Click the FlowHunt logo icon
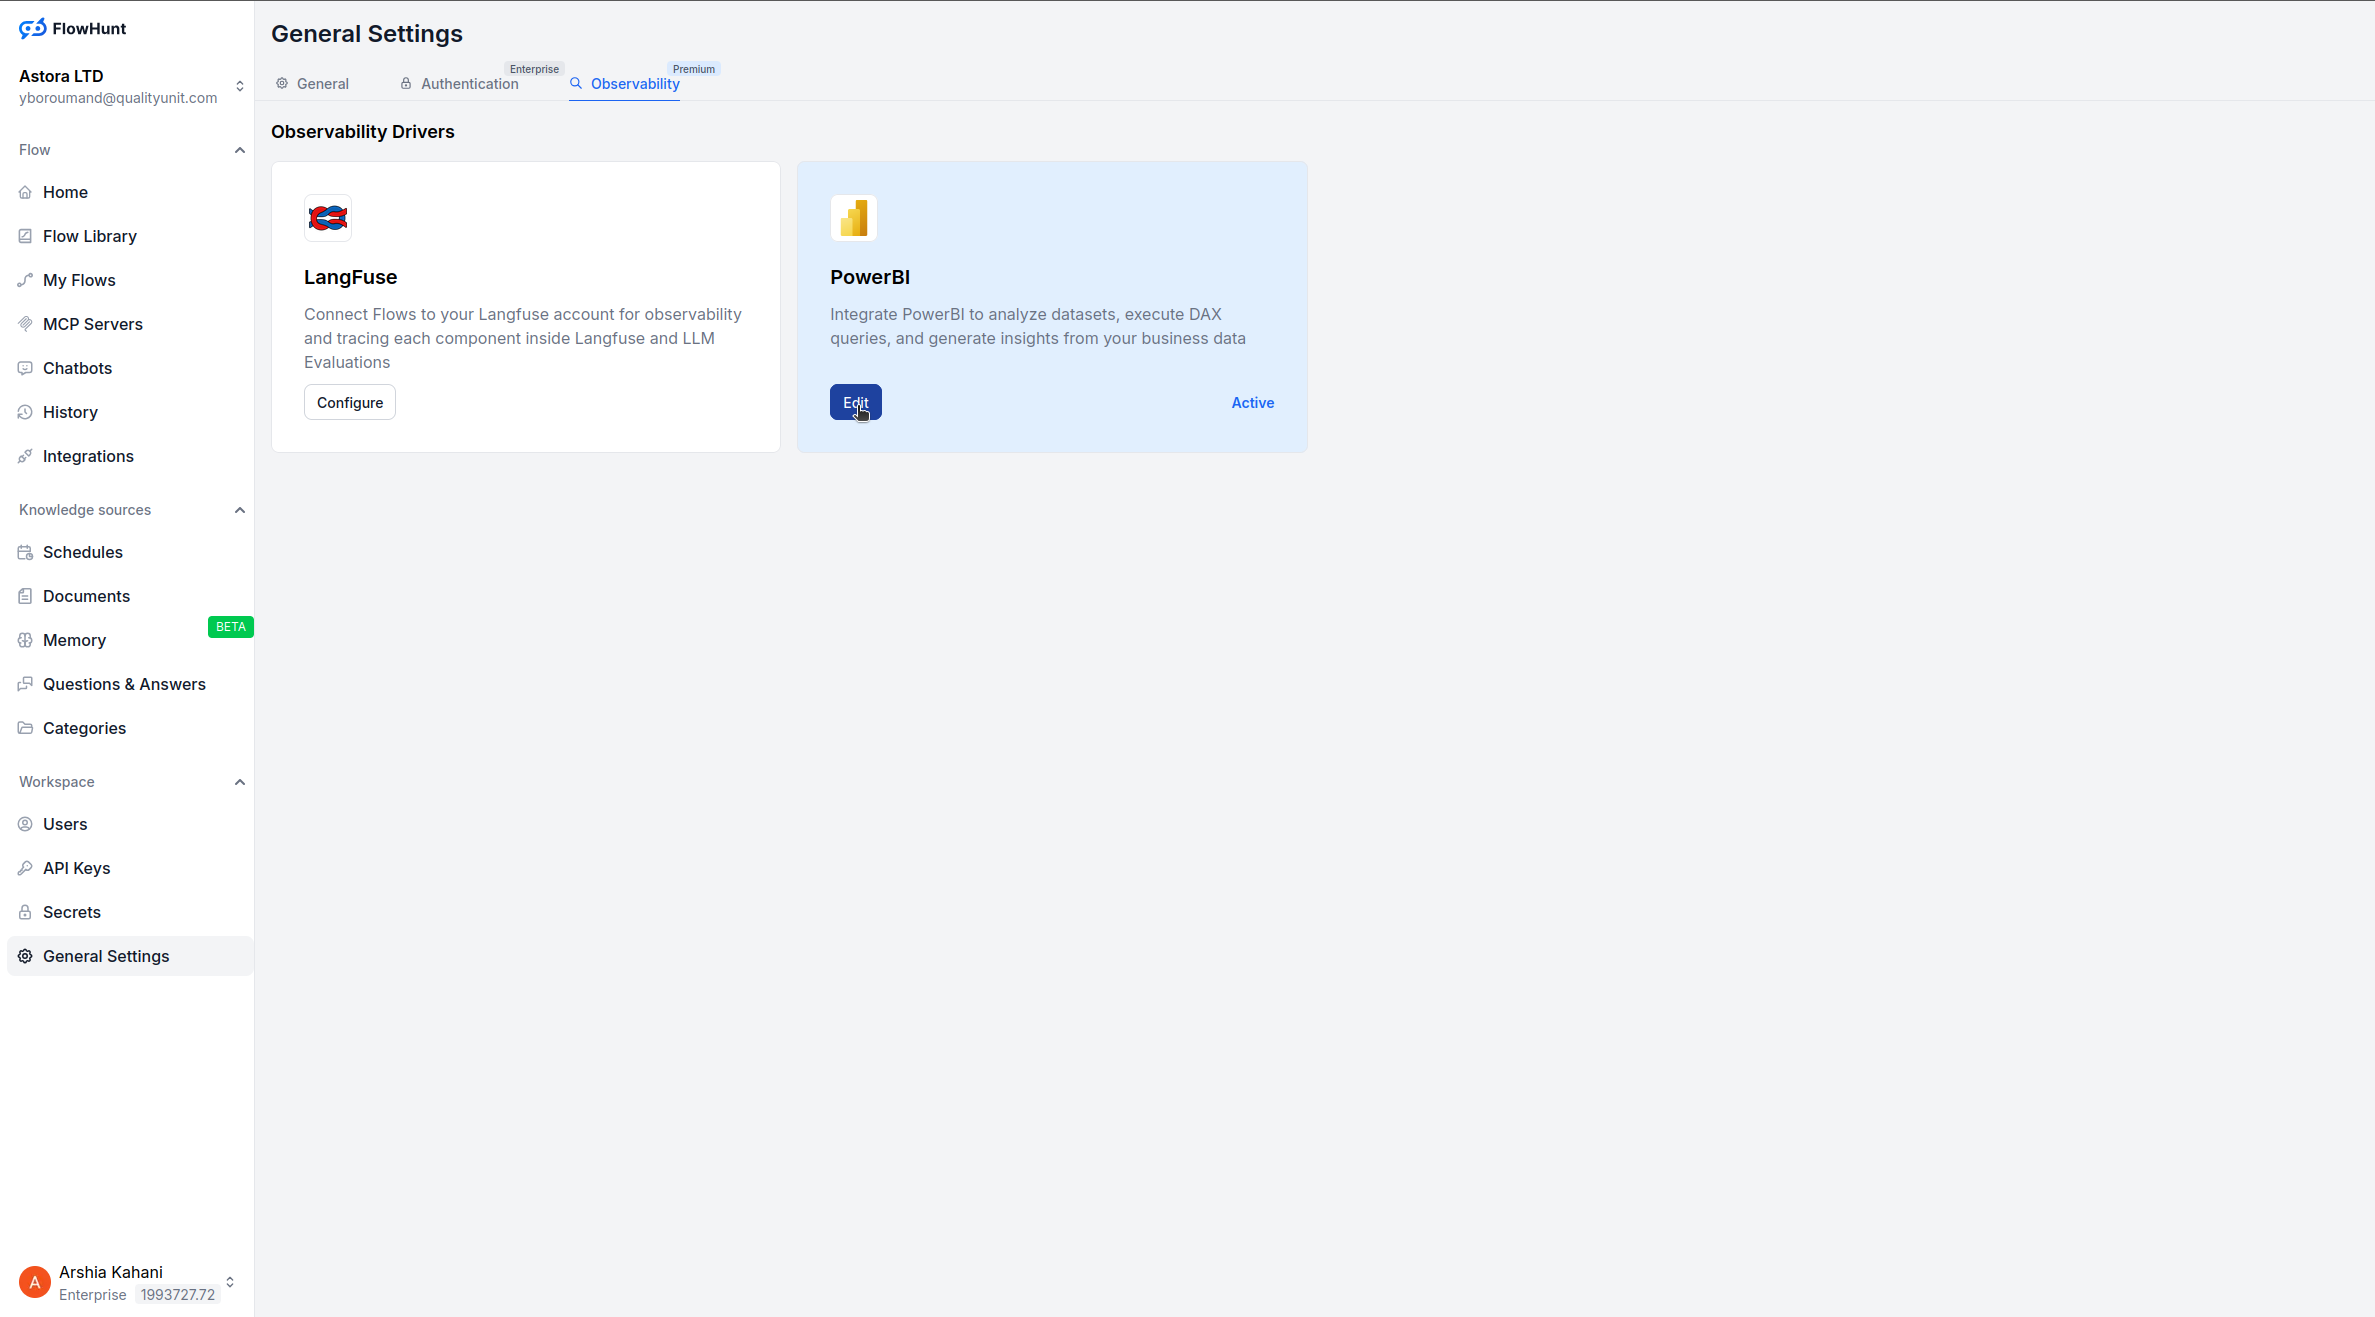This screenshot has height=1317, width=2375. (32, 28)
